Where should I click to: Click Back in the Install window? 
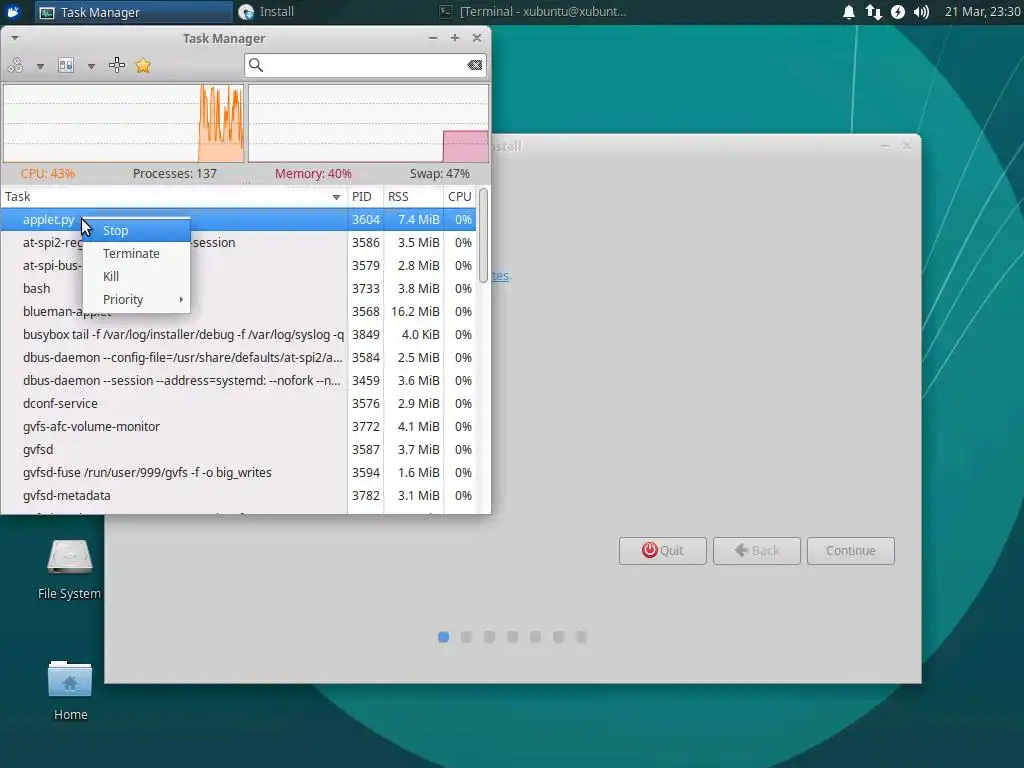pyautogui.click(x=757, y=551)
